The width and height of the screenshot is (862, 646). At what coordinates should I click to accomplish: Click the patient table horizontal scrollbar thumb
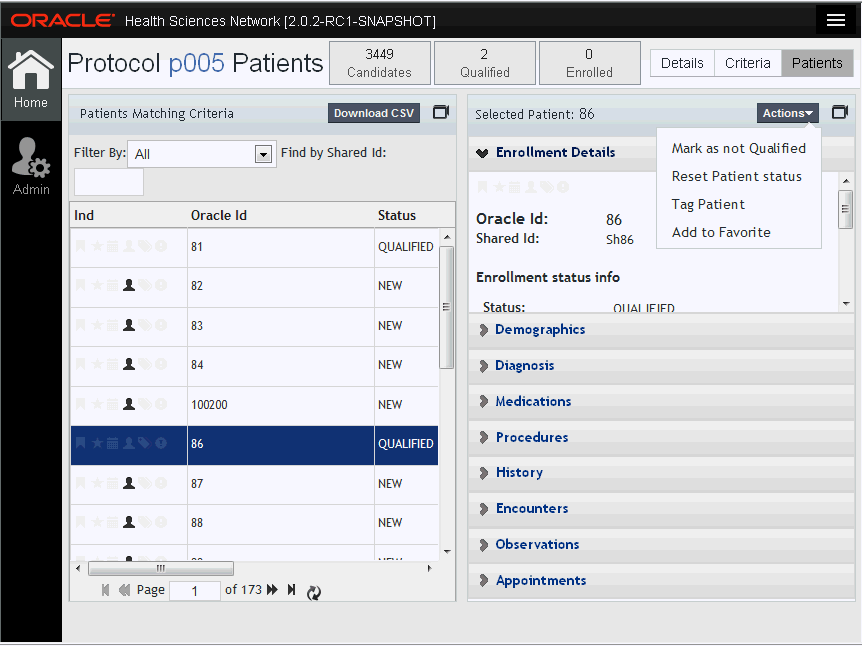coord(161,568)
